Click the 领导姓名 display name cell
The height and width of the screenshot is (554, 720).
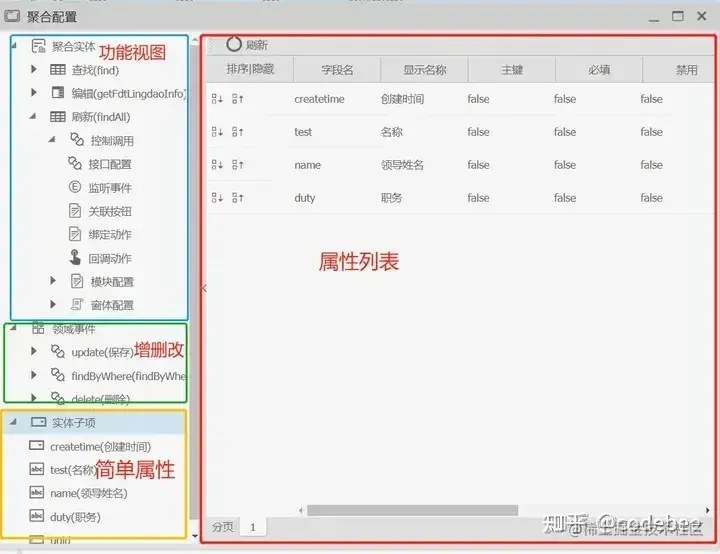pyautogui.click(x=402, y=164)
